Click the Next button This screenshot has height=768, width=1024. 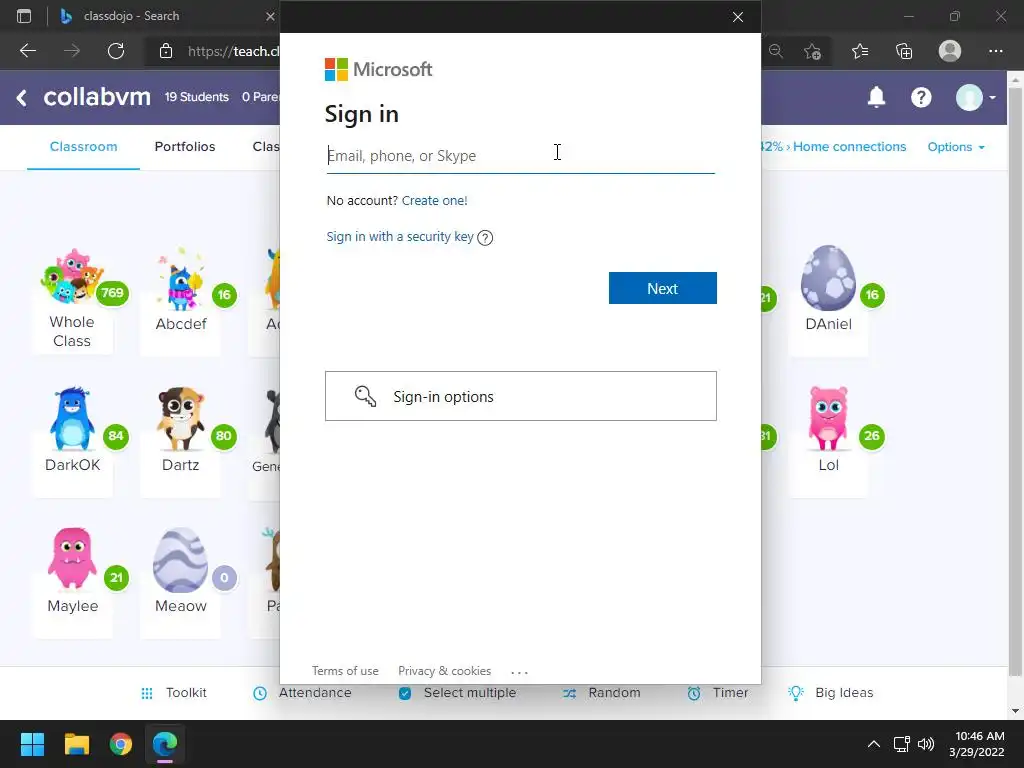point(662,288)
